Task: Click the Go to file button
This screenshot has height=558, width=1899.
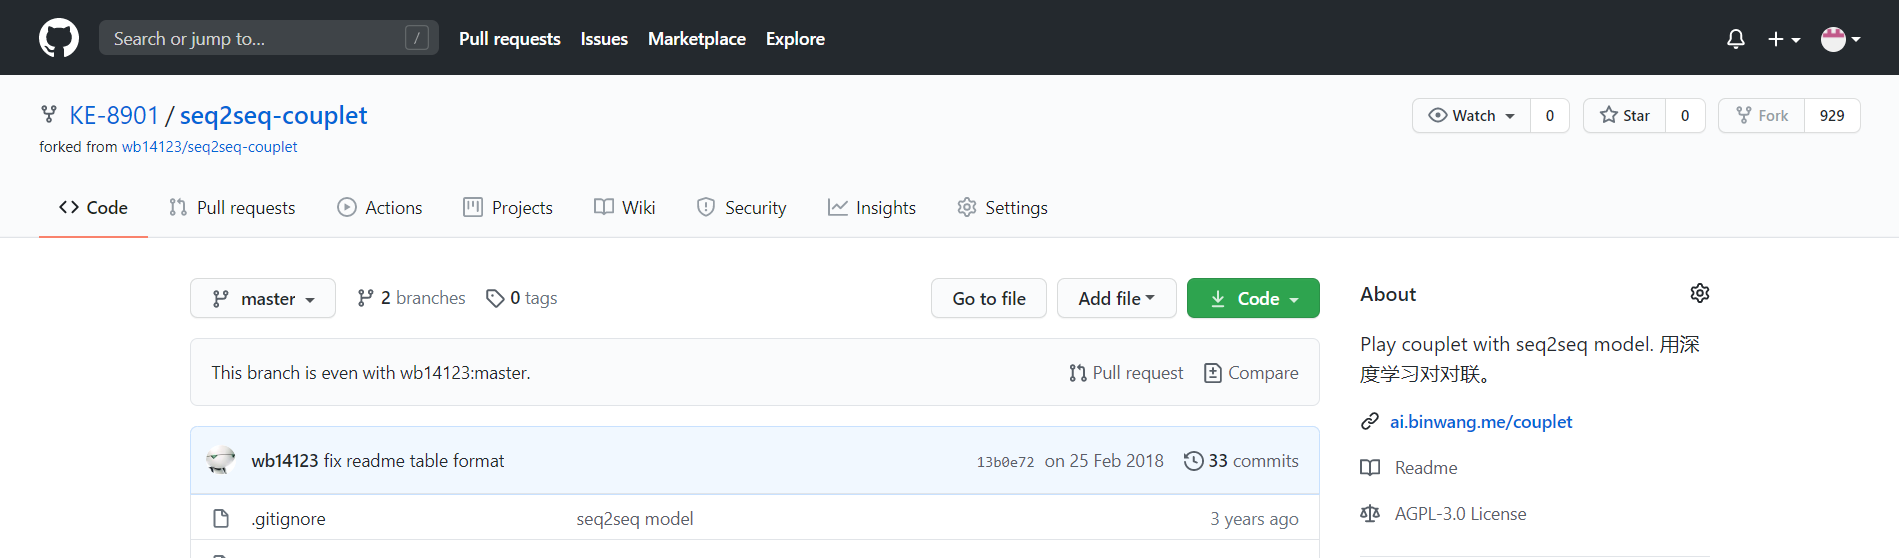Action: [989, 298]
